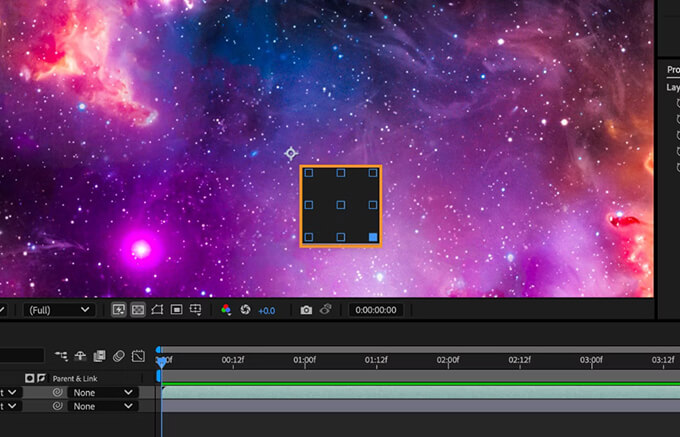The image size is (680, 437).
Task: Click the 3D layer column switch header icon
Action: point(41,378)
